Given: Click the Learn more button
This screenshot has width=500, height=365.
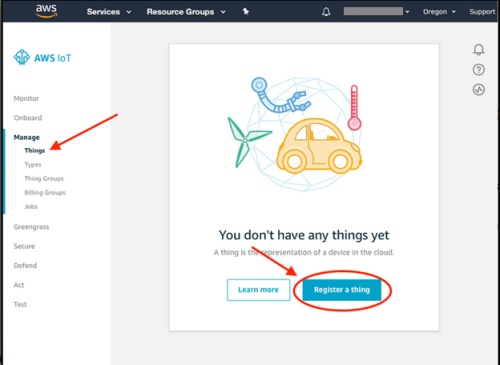Looking at the screenshot, I should [258, 290].
